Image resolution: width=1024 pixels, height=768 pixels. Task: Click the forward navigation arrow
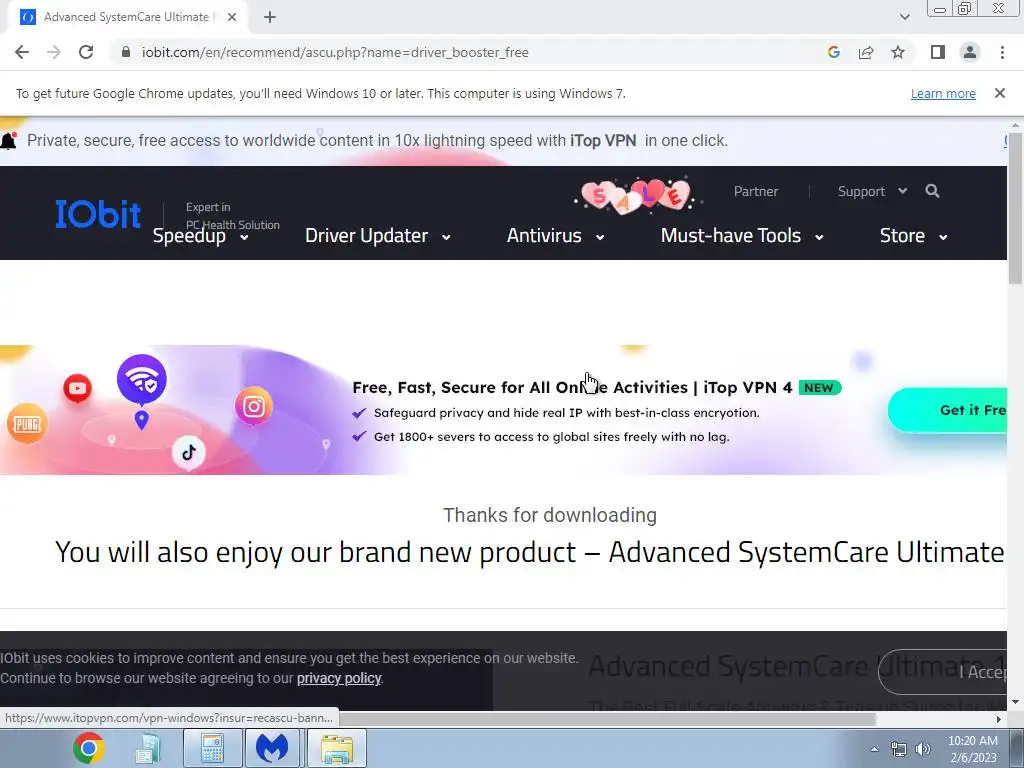point(54,52)
